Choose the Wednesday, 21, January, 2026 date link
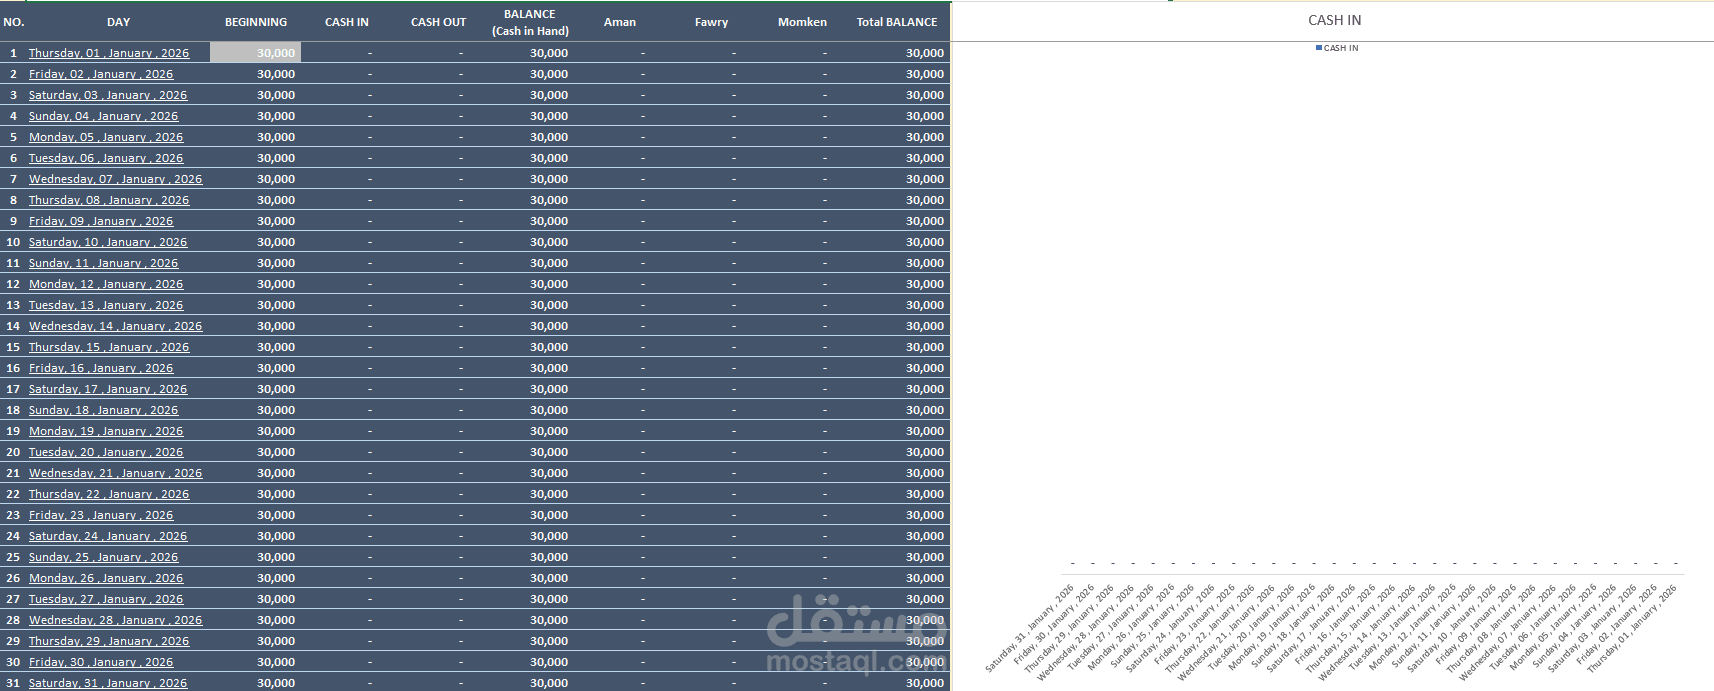Screen dimensions: 1714x691 pyautogui.click(x=115, y=473)
